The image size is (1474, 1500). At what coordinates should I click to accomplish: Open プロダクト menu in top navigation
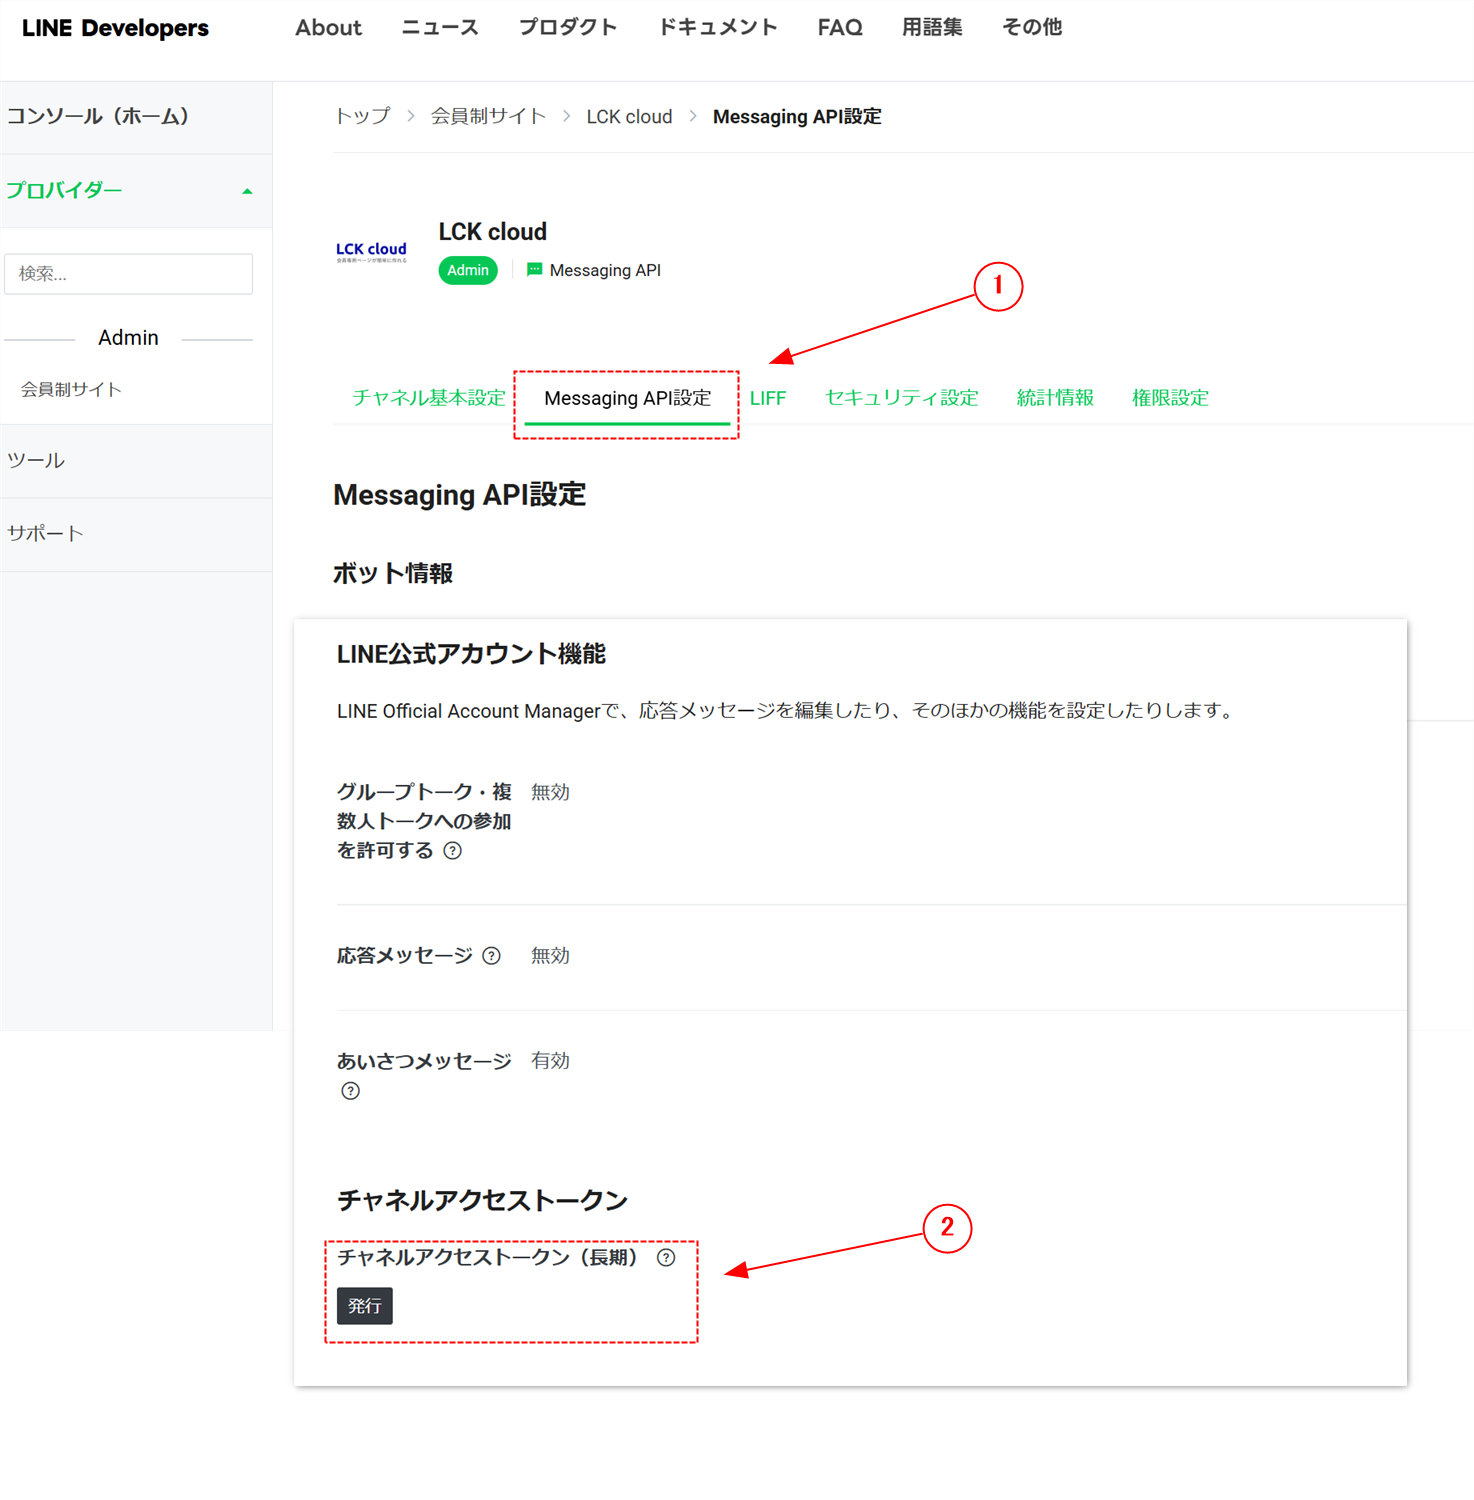(x=568, y=28)
